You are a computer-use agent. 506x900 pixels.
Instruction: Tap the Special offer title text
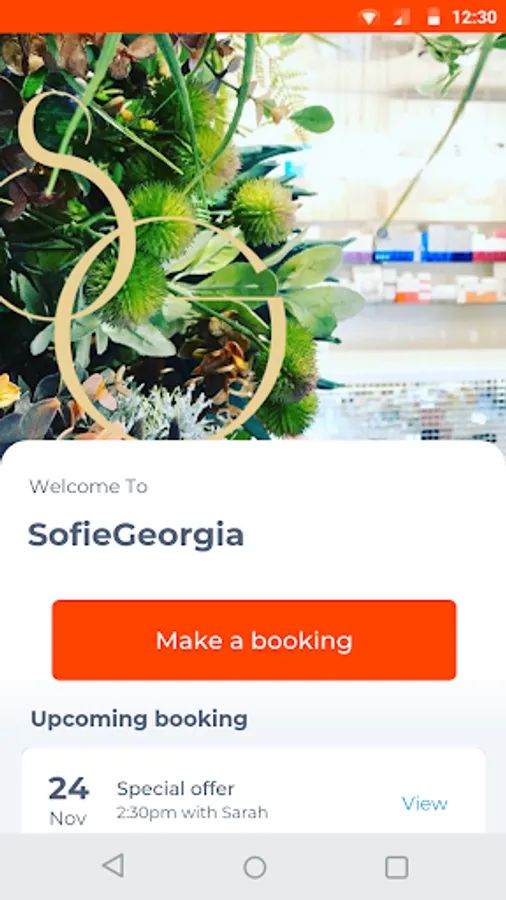(x=176, y=789)
